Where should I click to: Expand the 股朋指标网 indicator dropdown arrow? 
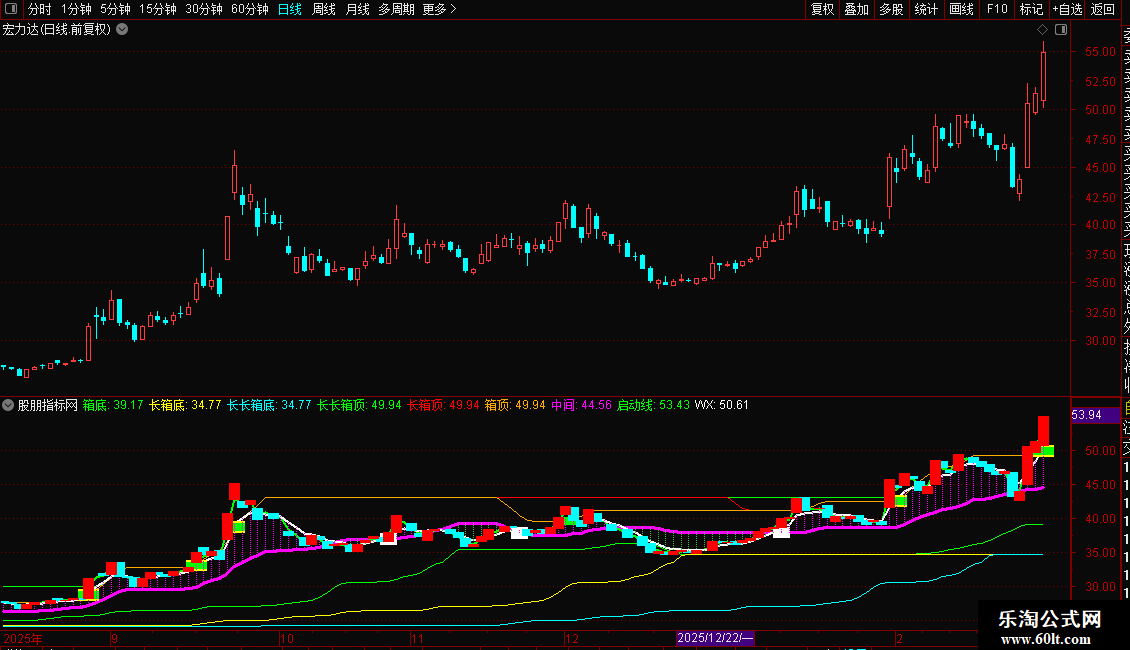(9, 405)
